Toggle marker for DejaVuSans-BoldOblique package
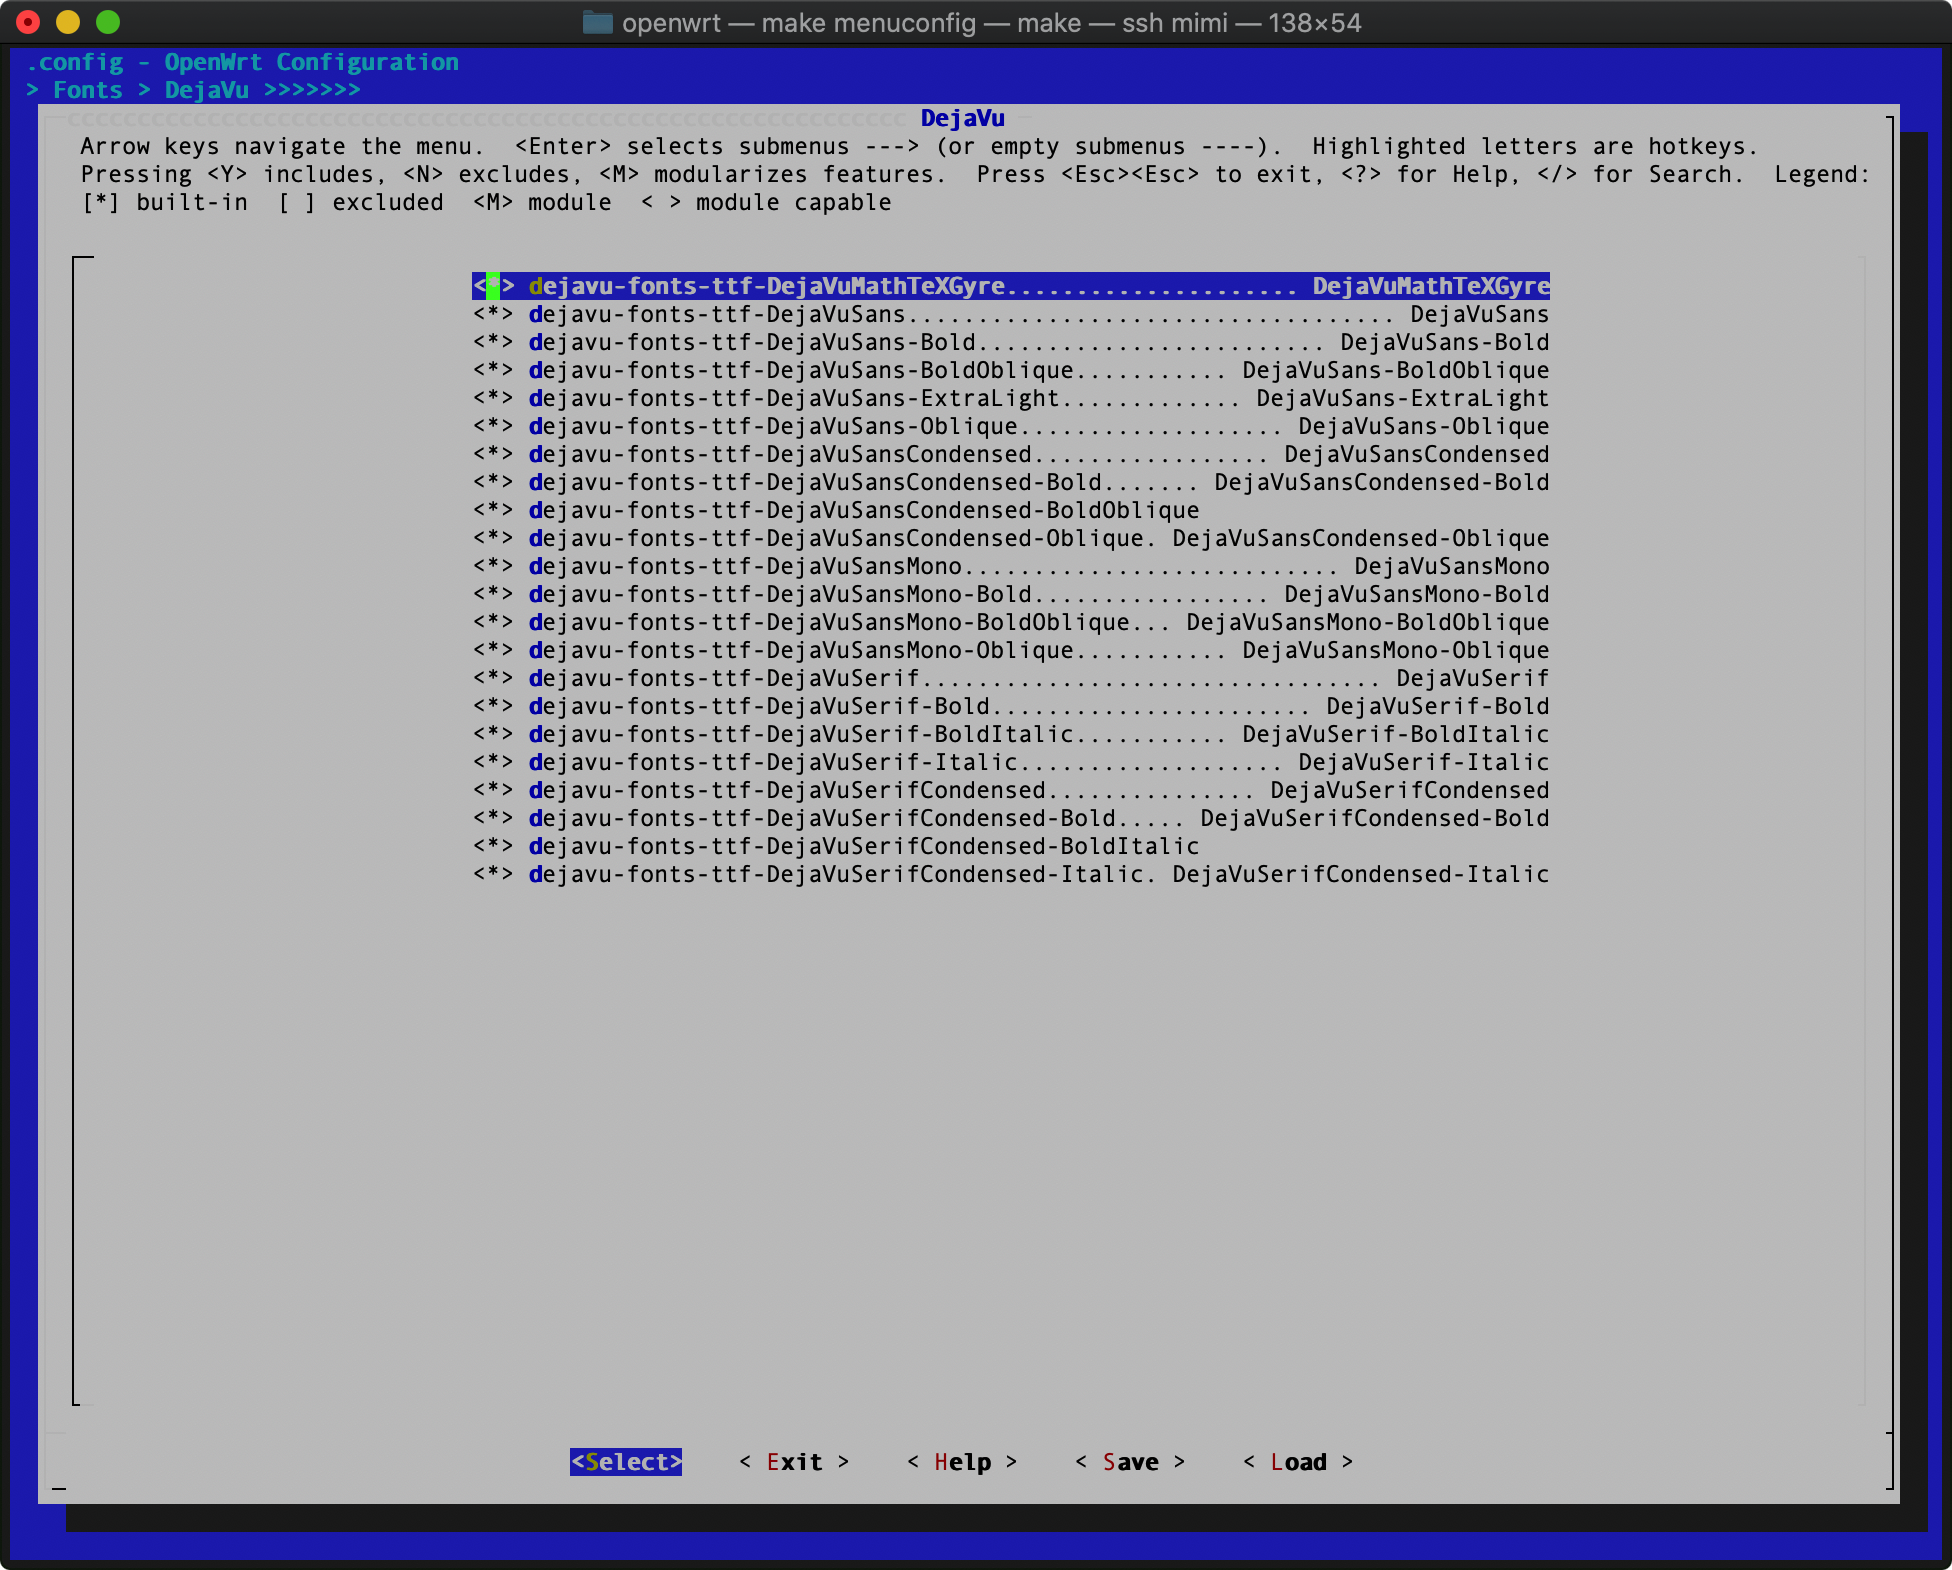This screenshot has height=1570, width=1952. (x=493, y=370)
